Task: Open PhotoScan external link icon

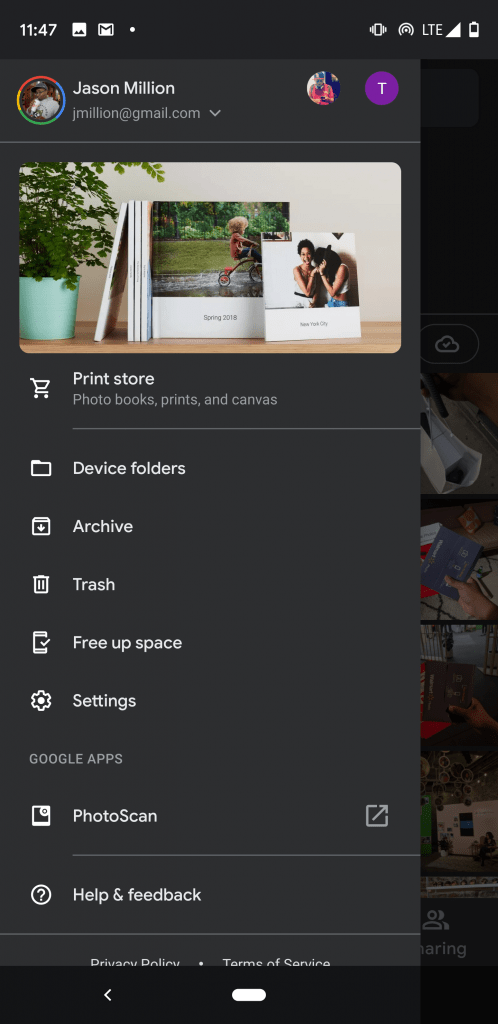Action: (x=377, y=816)
